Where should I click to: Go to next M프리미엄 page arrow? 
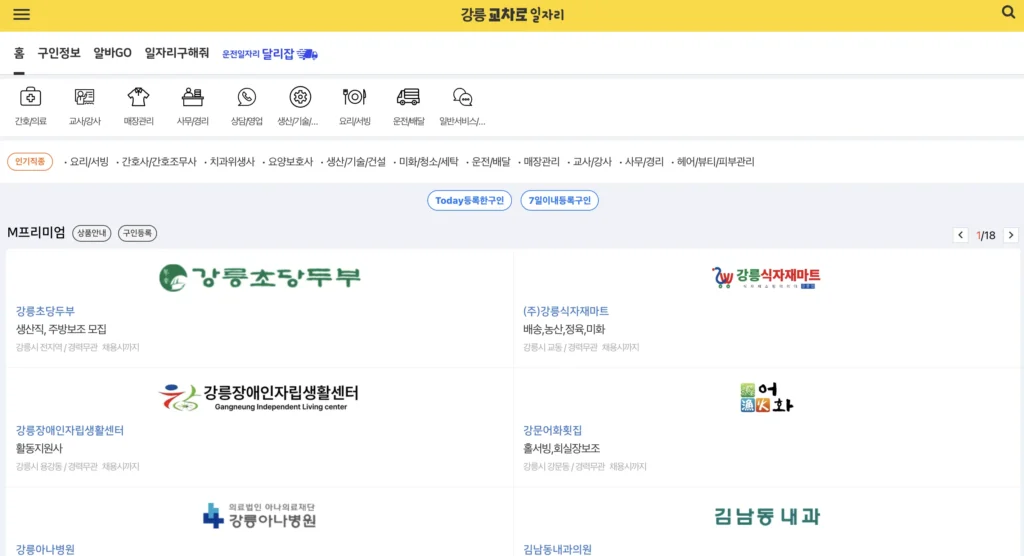click(1011, 235)
